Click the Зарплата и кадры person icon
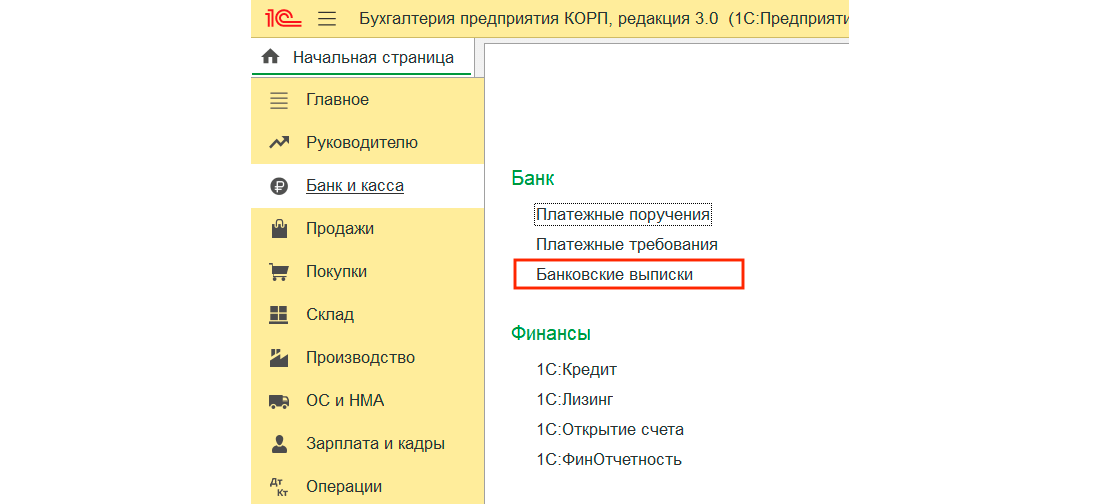Image resolution: width=1100 pixels, height=504 pixels. tap(279, 444)
